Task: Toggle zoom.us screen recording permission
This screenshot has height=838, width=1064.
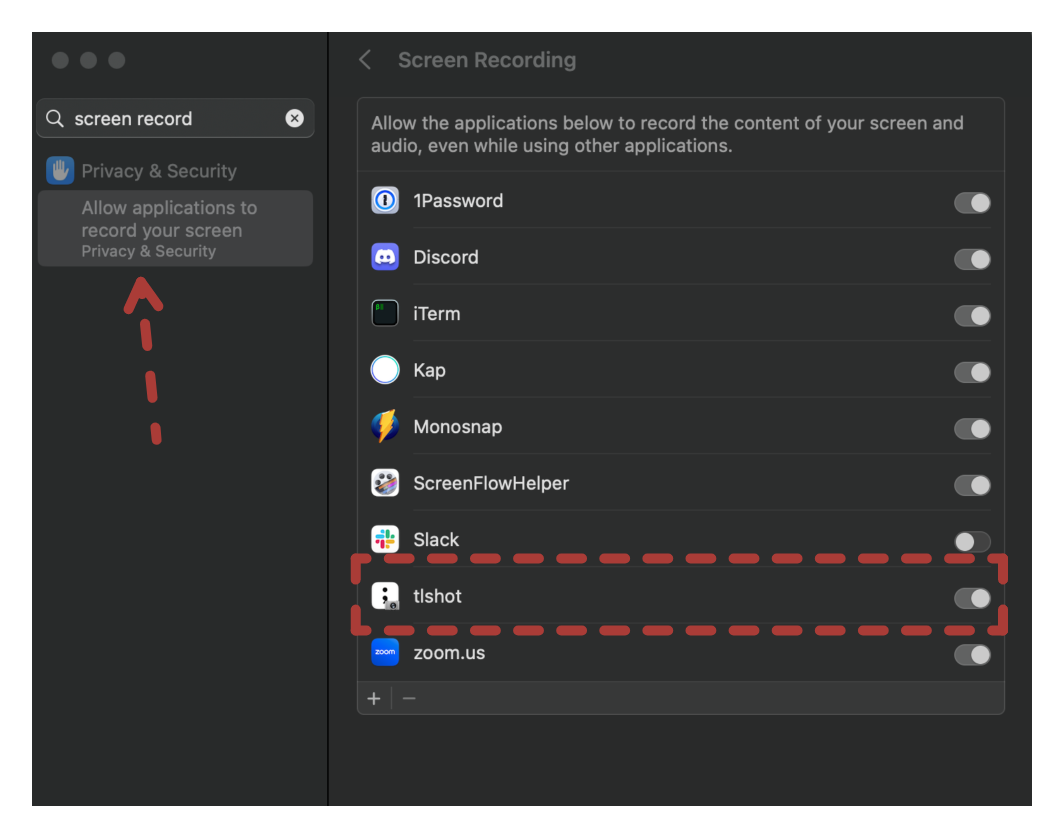Action: tap(972, 655)
